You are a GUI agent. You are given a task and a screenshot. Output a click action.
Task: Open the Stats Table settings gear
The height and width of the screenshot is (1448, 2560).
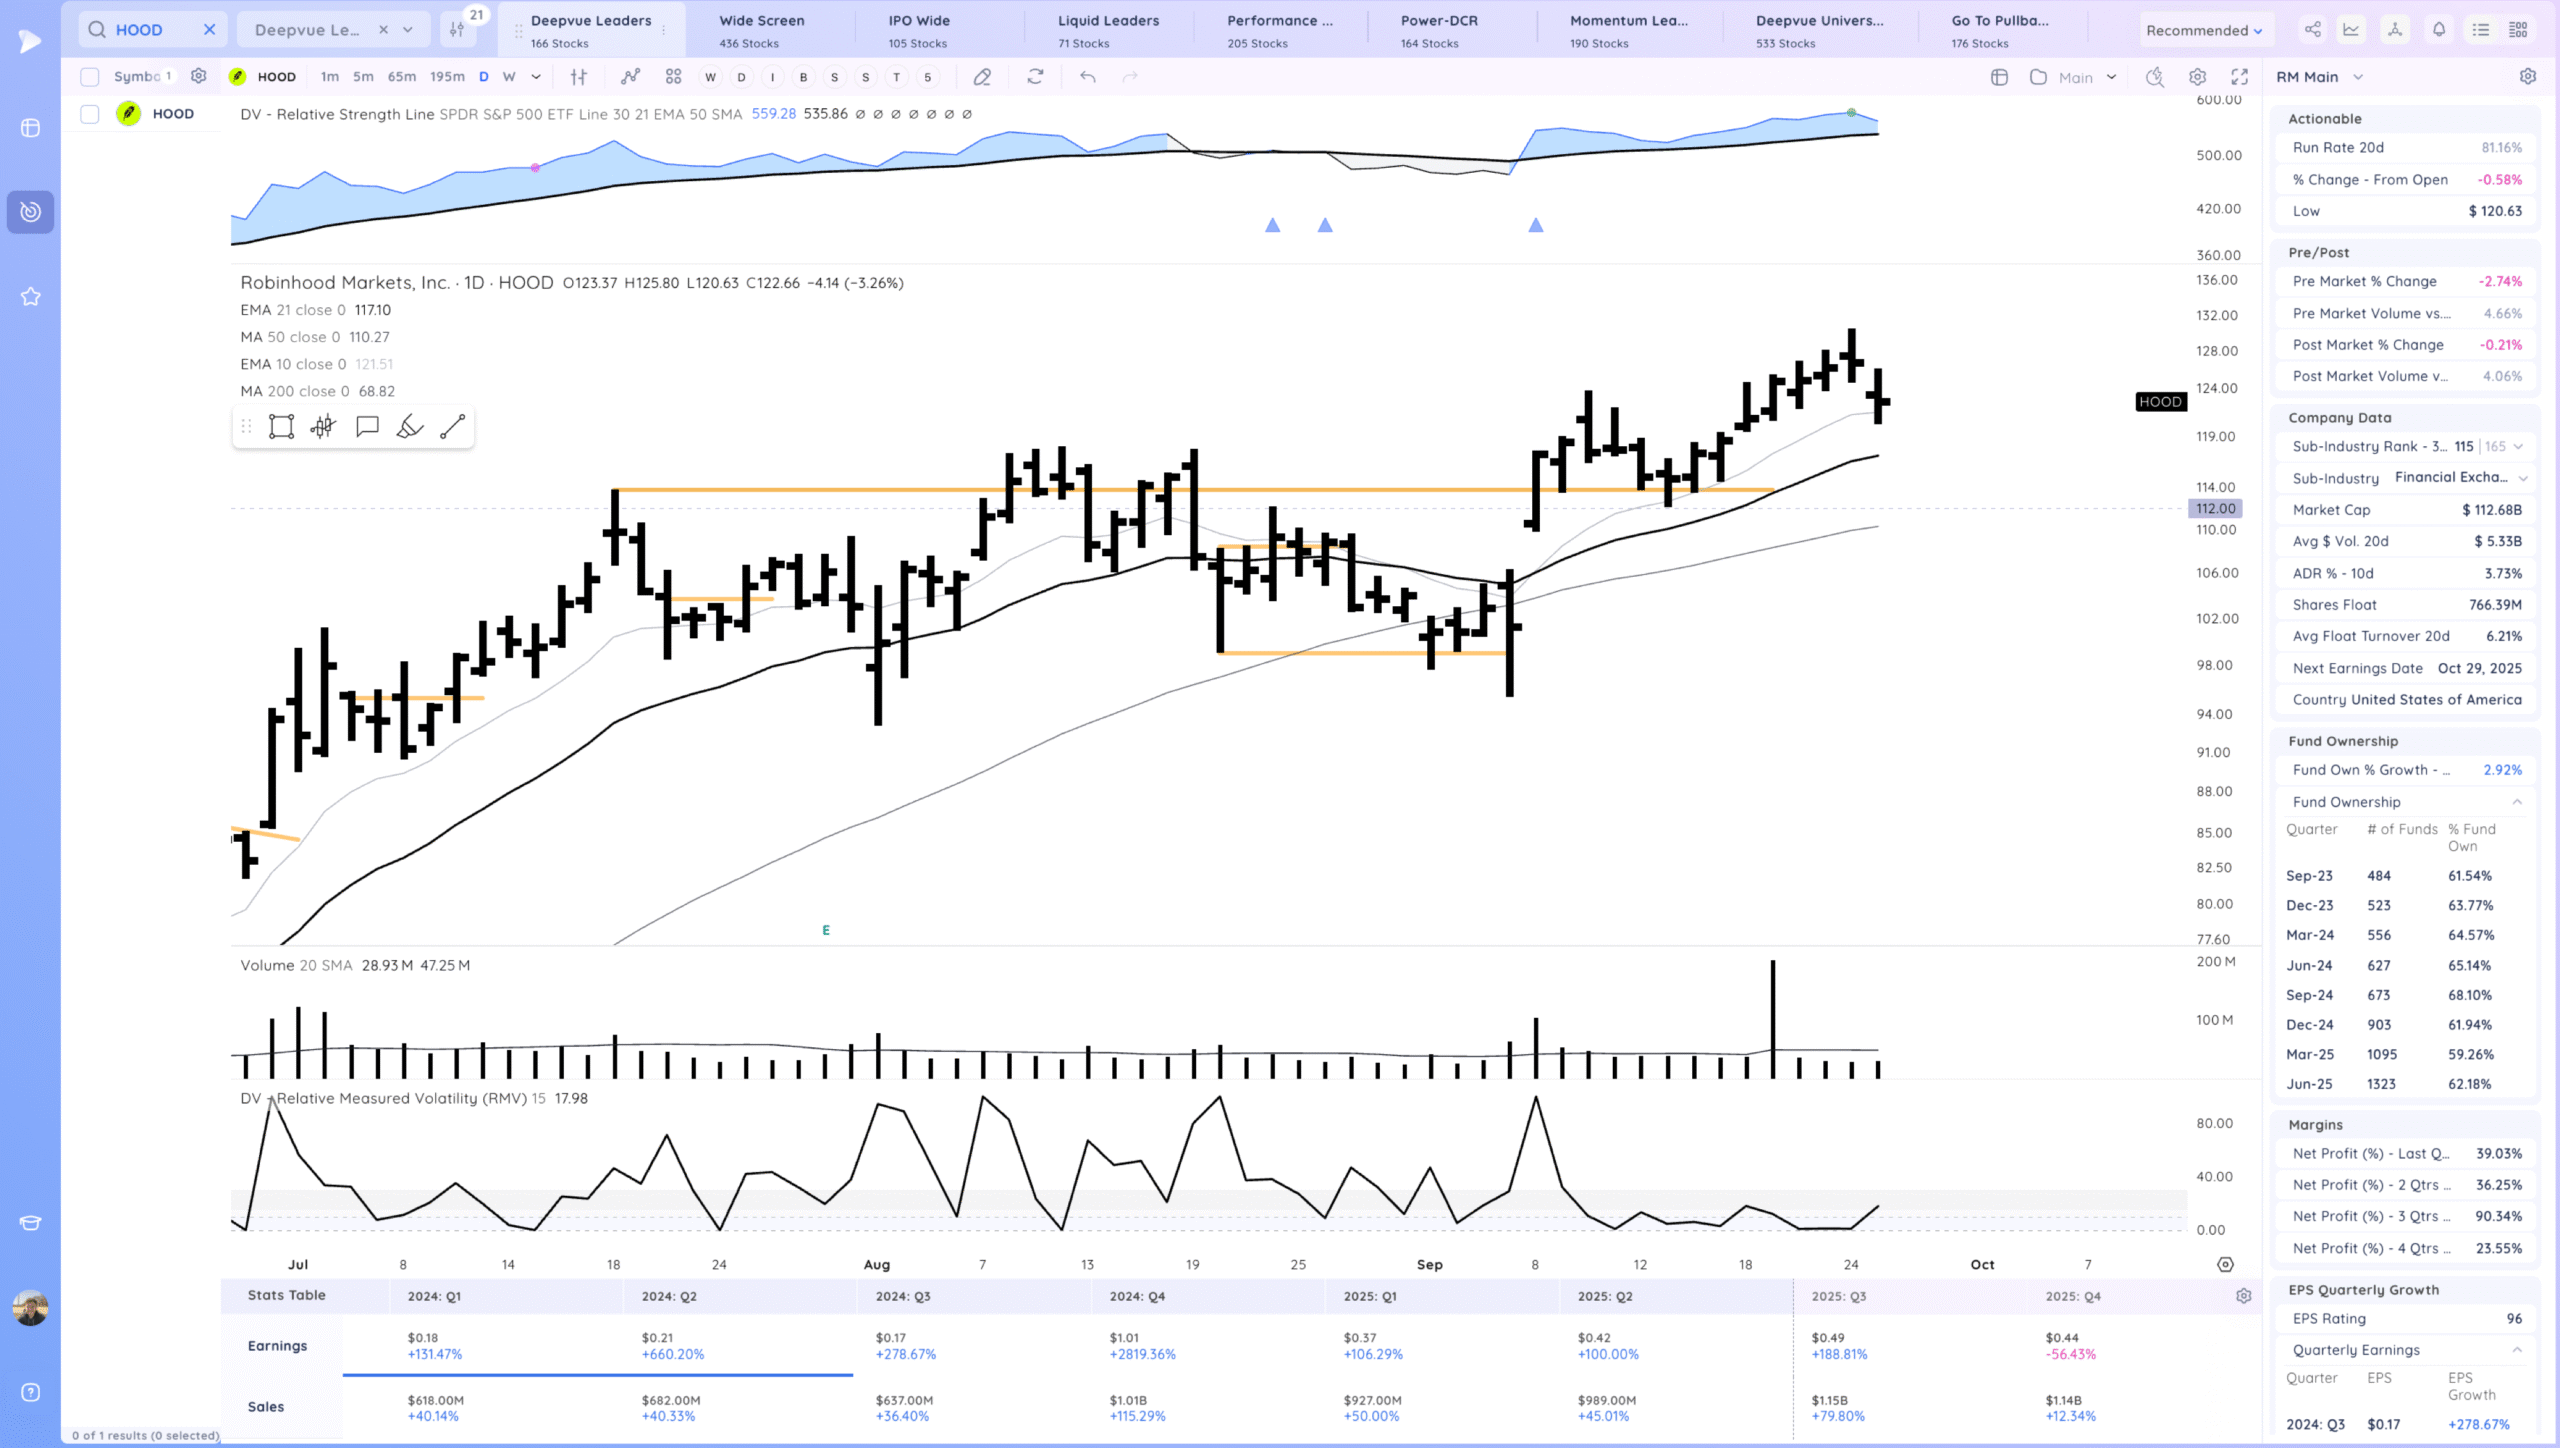(x=2243, y=1296)
